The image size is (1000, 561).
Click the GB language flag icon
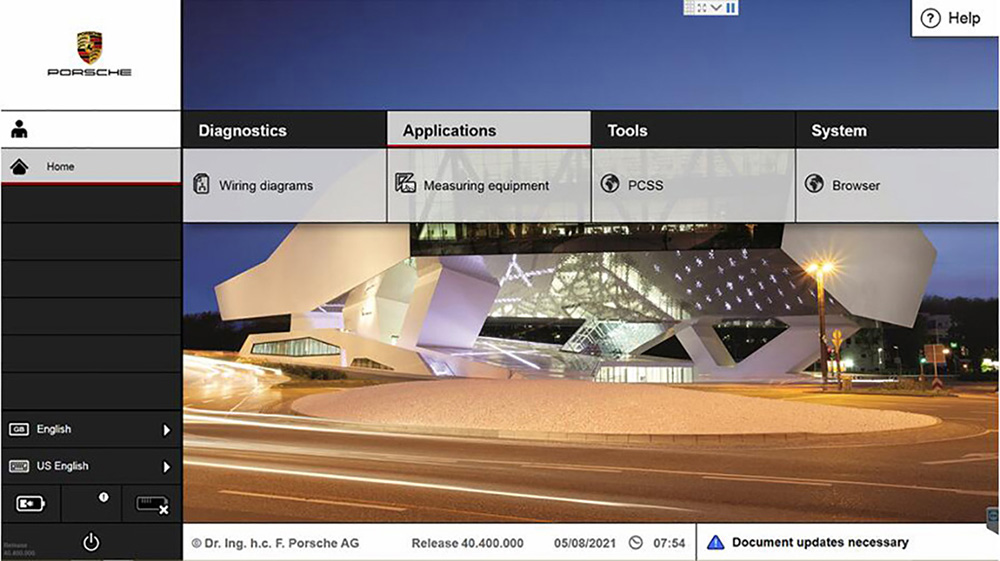click(x=18, y=430)
